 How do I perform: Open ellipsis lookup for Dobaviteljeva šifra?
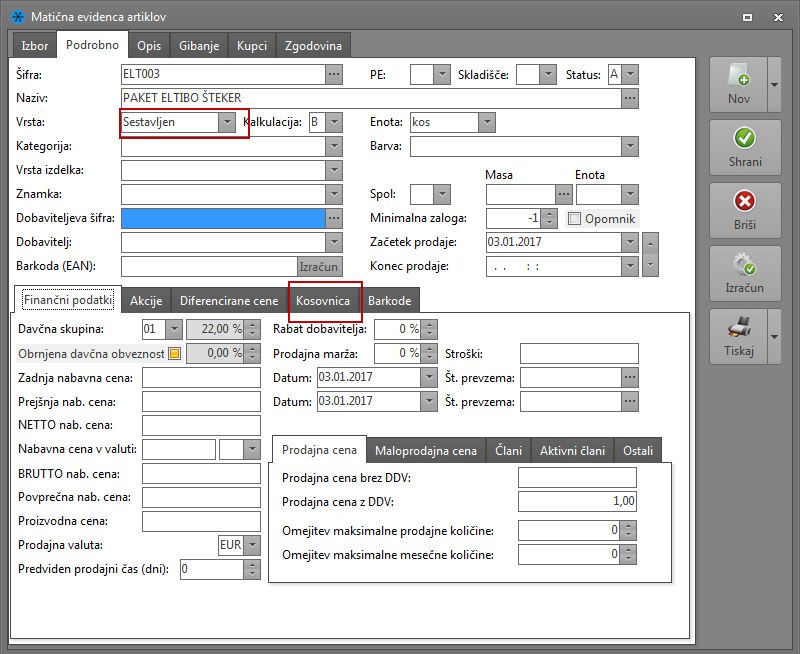pyautogui.click(x=334, y=218)
